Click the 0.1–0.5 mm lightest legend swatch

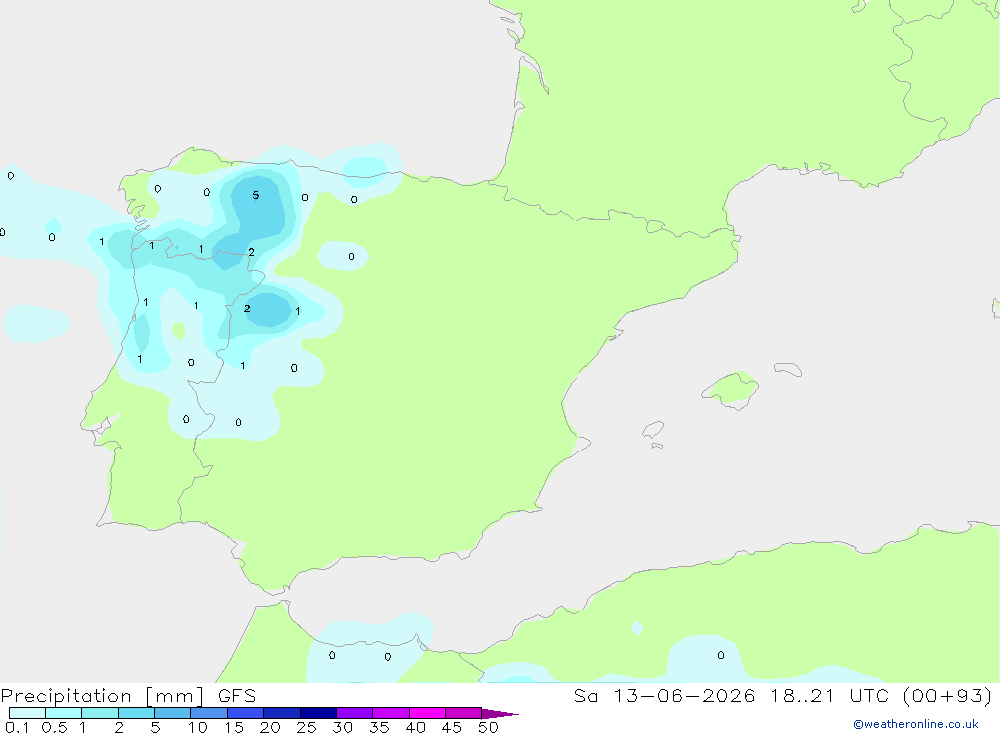pos(27,713)
